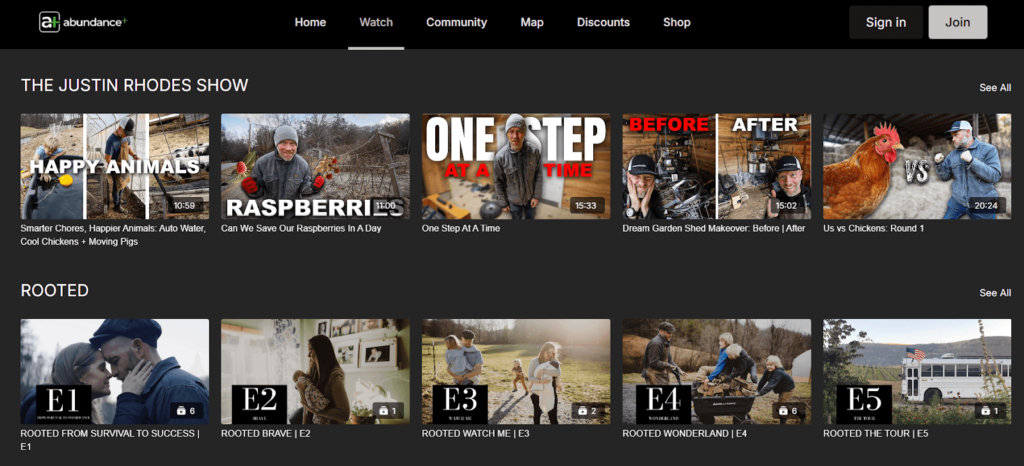Screen dimensions: 1024x466
Task: Visit the Shop page
Action: (677, 22)
